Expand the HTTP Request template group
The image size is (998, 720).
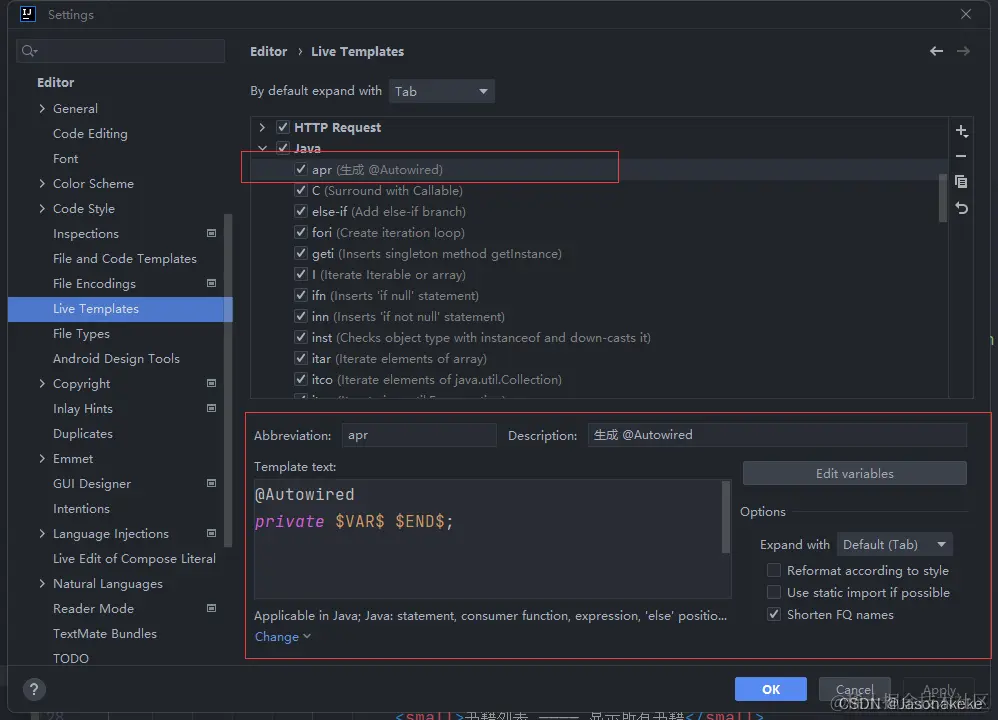[x=262, y=127]
